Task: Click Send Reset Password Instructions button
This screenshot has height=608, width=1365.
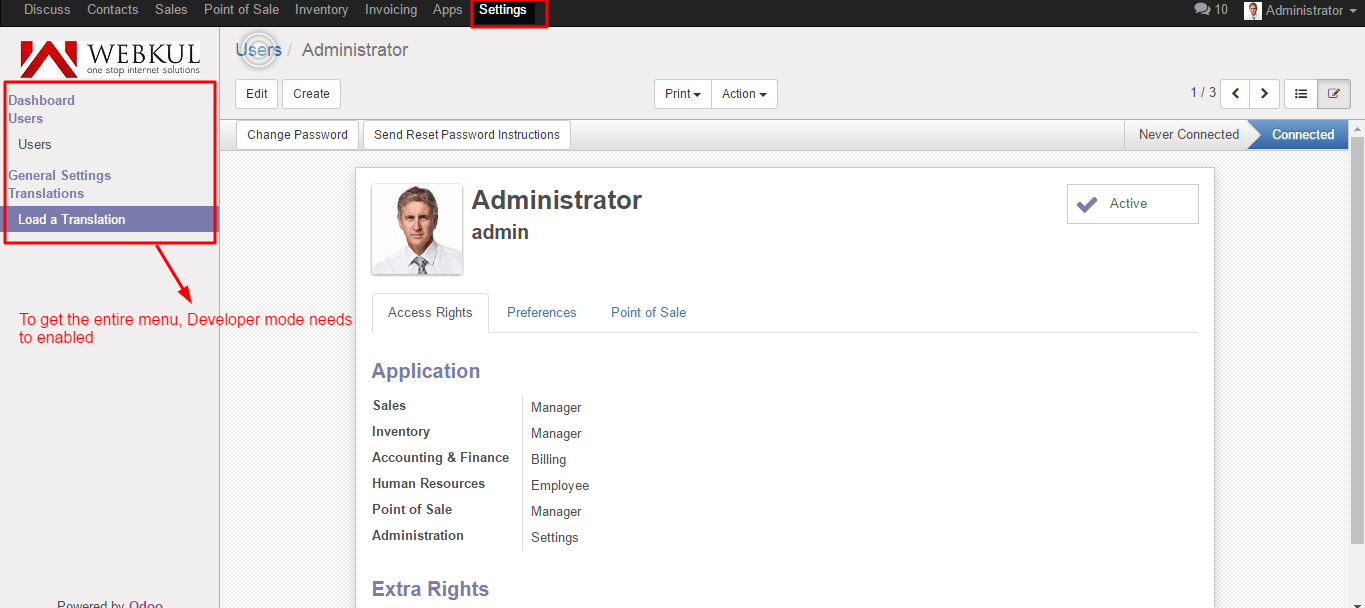Action: pyautogui.click(x=467, y=135)
